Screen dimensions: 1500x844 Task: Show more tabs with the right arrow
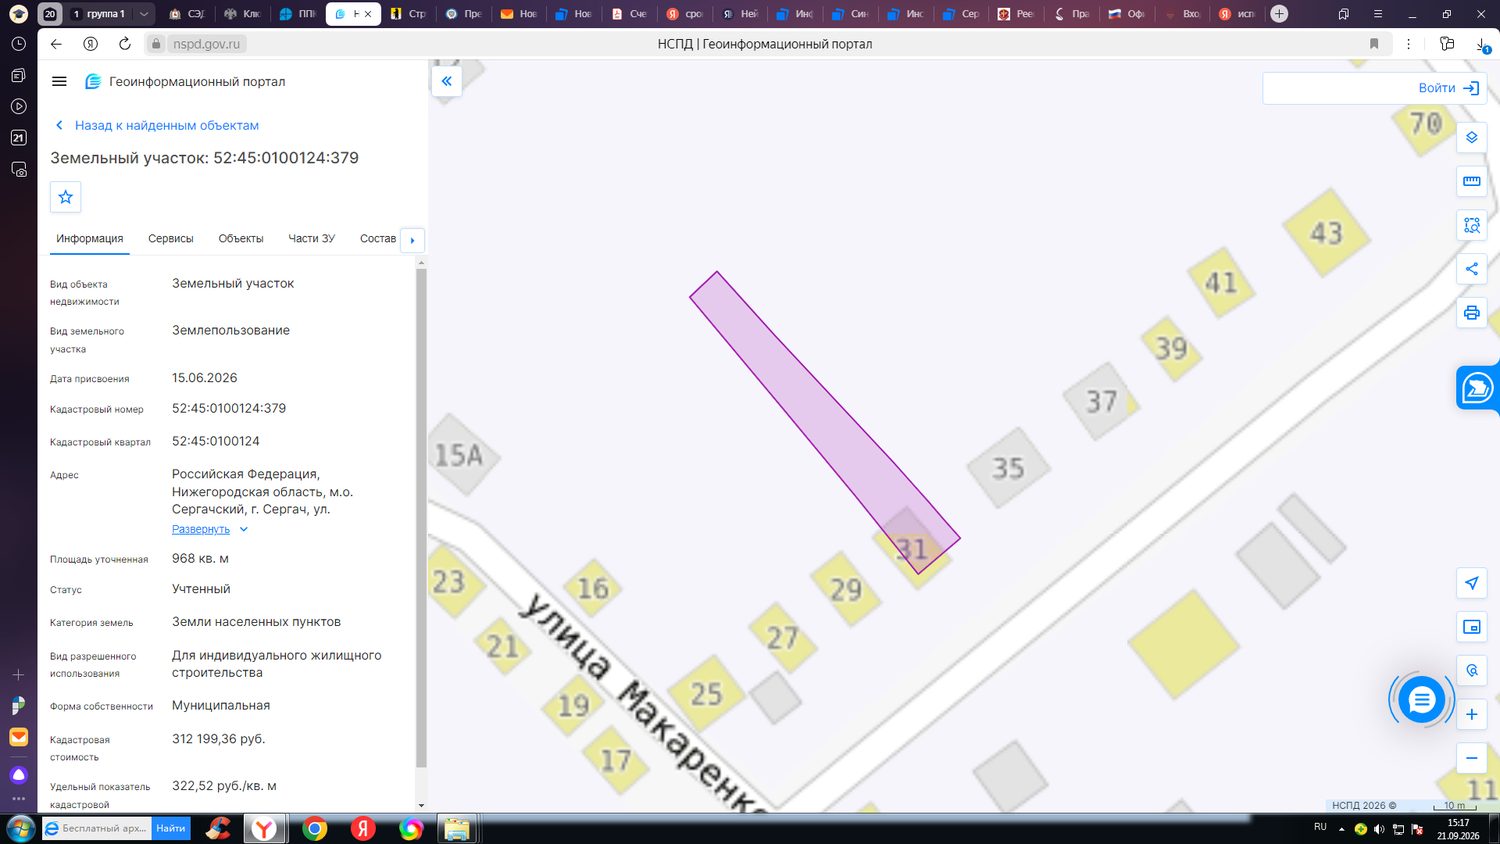click(x=412, y=240)
